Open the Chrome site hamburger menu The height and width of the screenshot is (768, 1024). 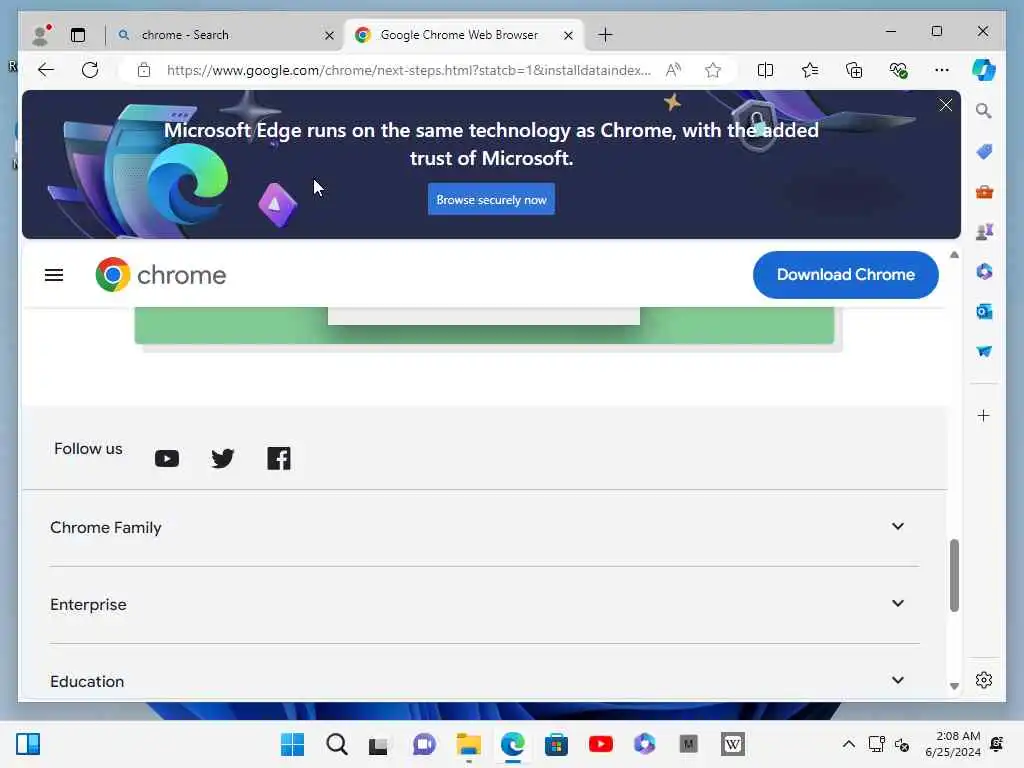pyautogui.click(x=54, y=276)
